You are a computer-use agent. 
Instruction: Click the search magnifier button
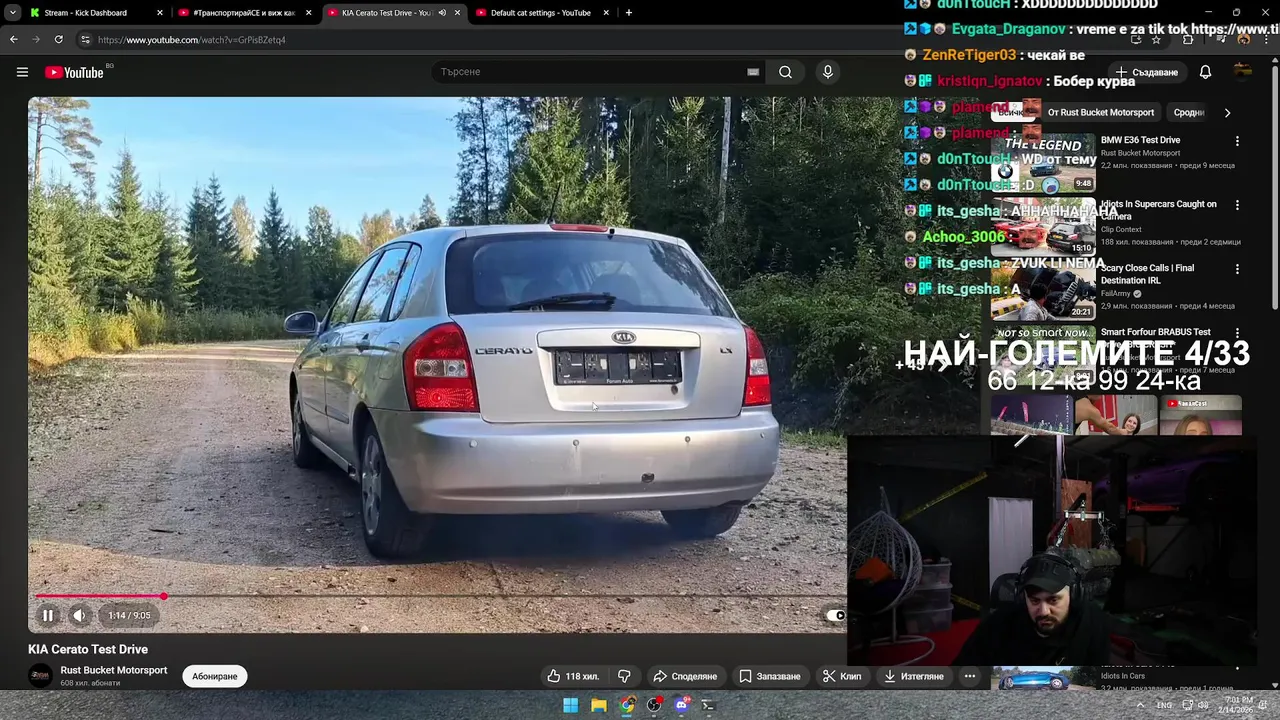point(785,72)
